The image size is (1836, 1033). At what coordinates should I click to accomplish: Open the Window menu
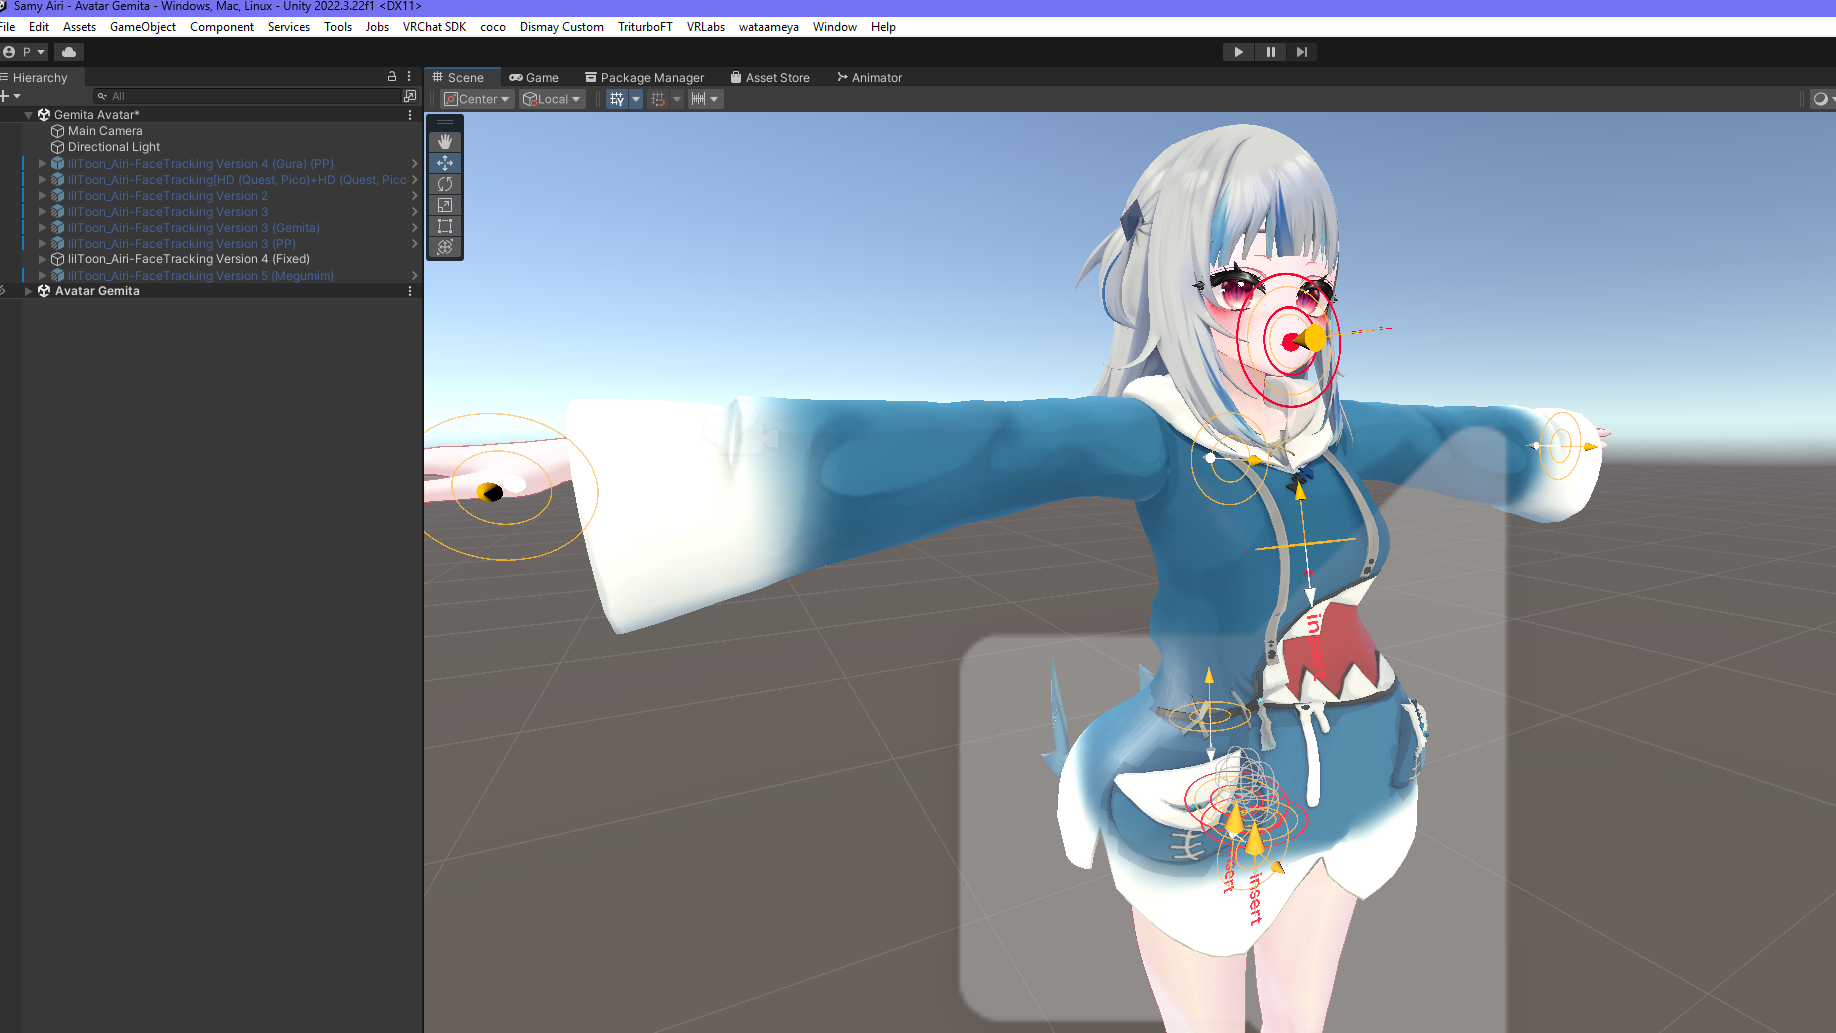[x=835, y=27]
